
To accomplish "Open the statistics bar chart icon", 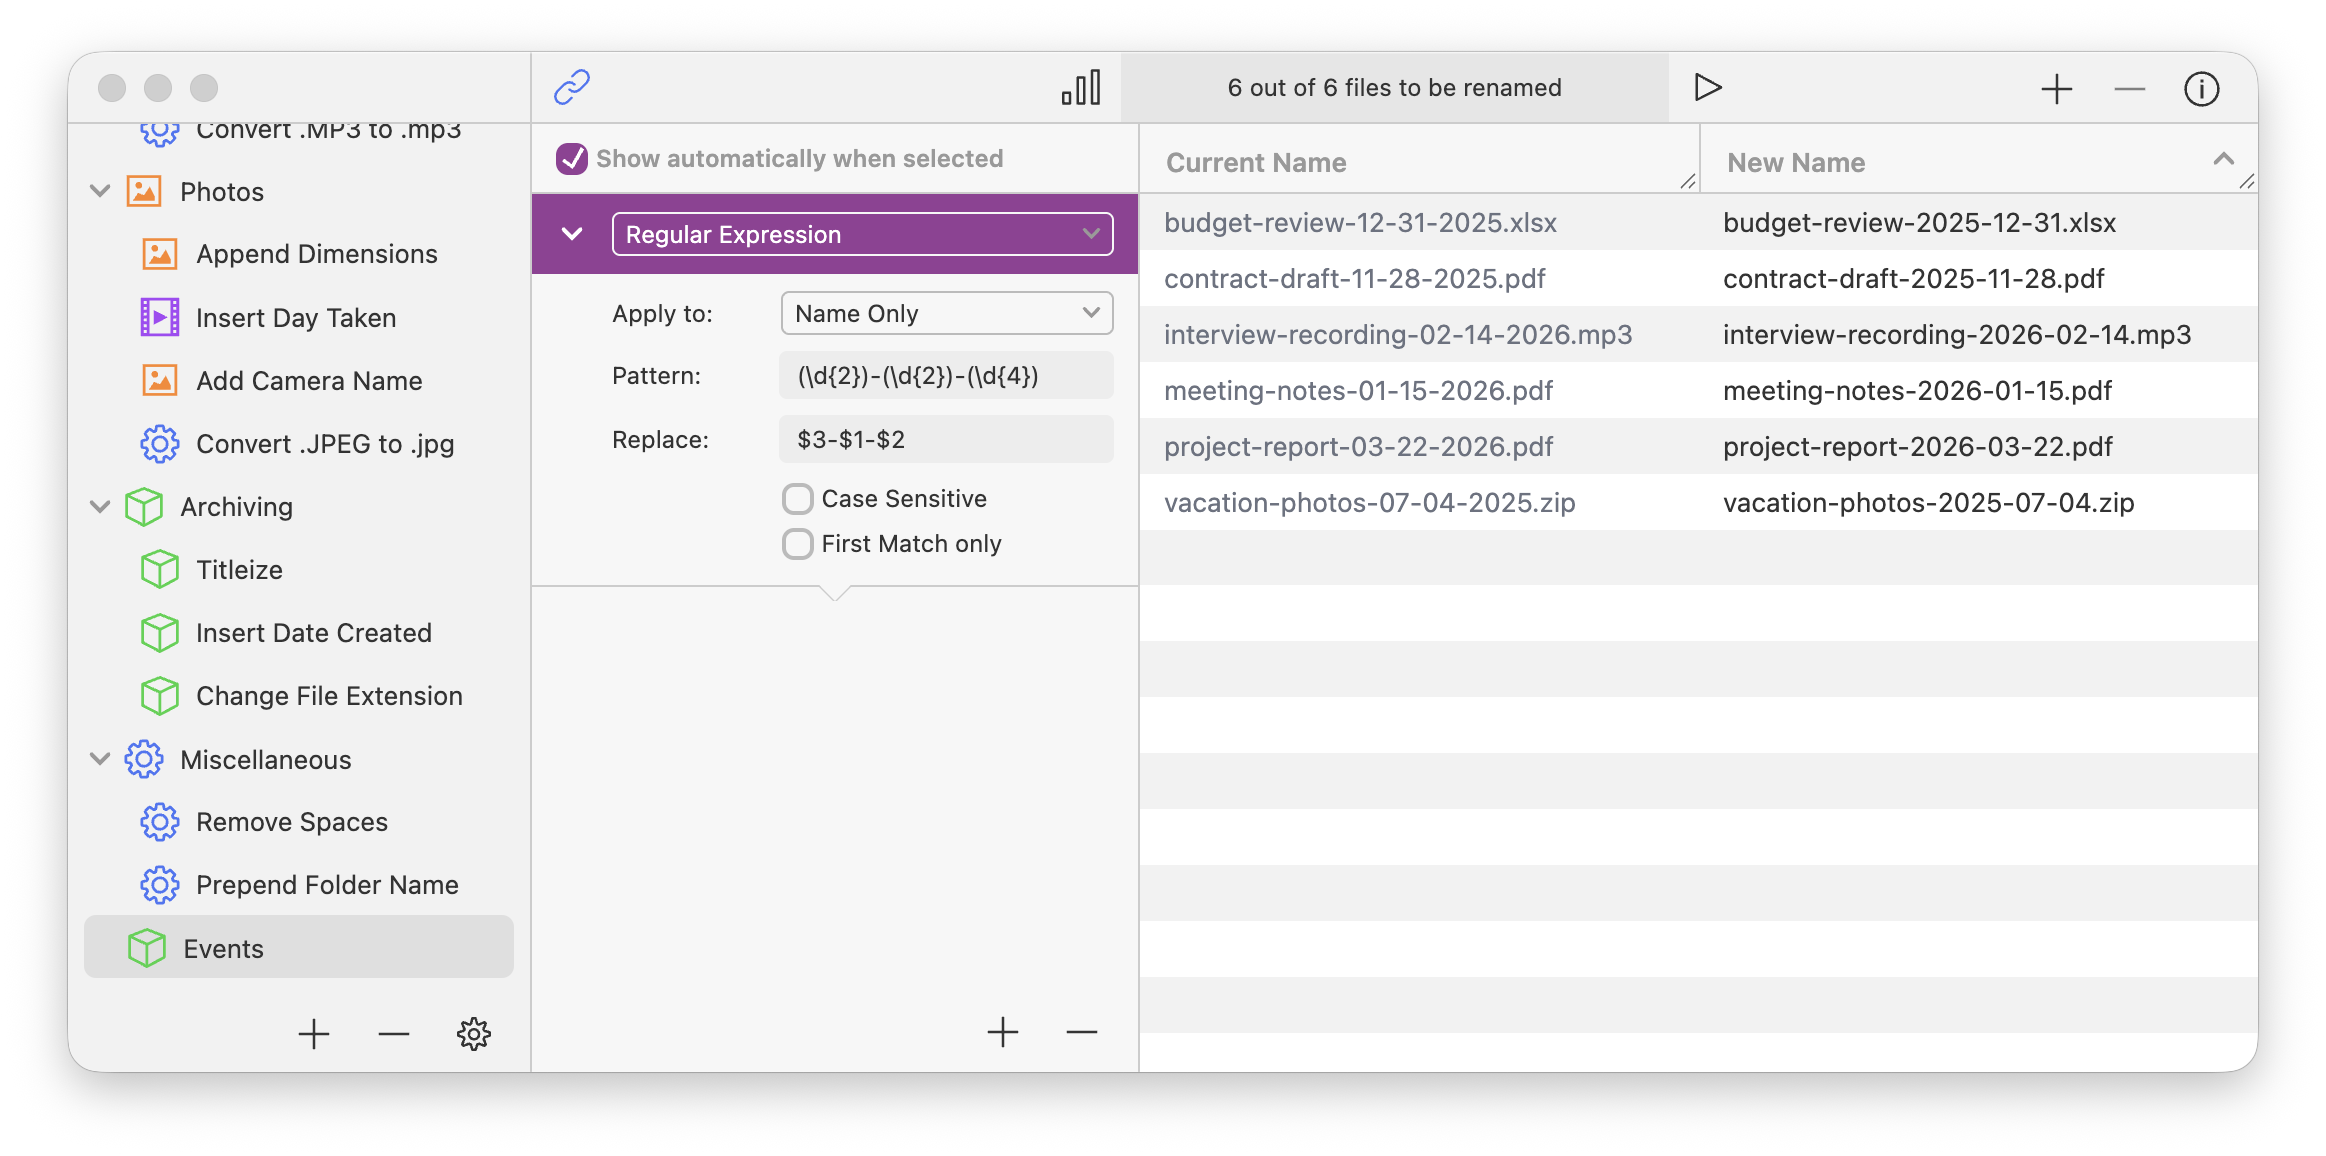I will (1081, 87).
